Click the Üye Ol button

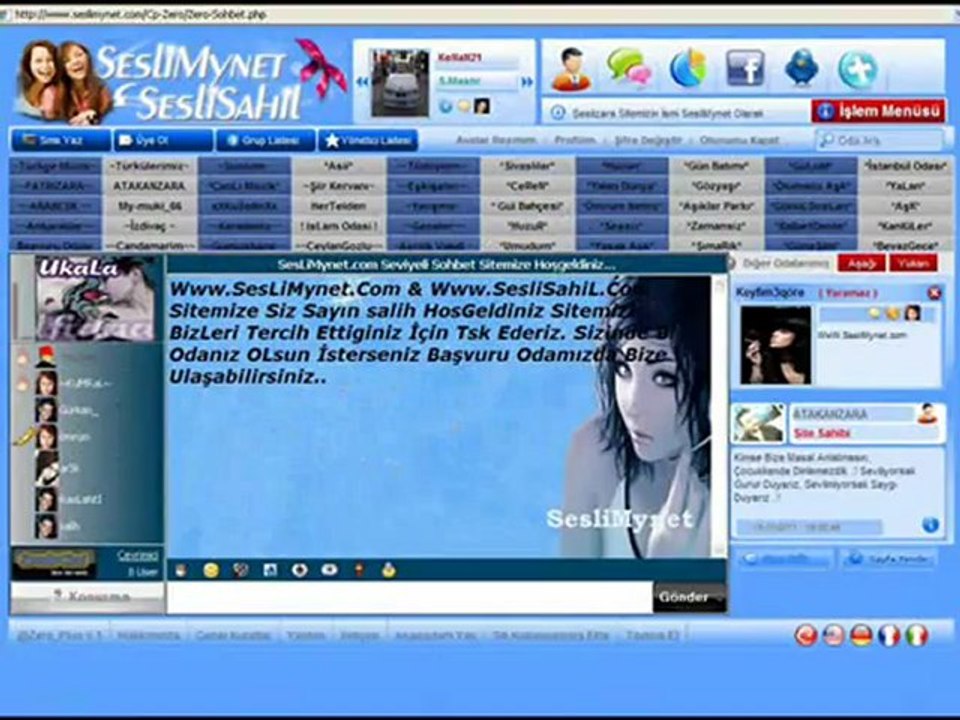[x=163, y=140]
